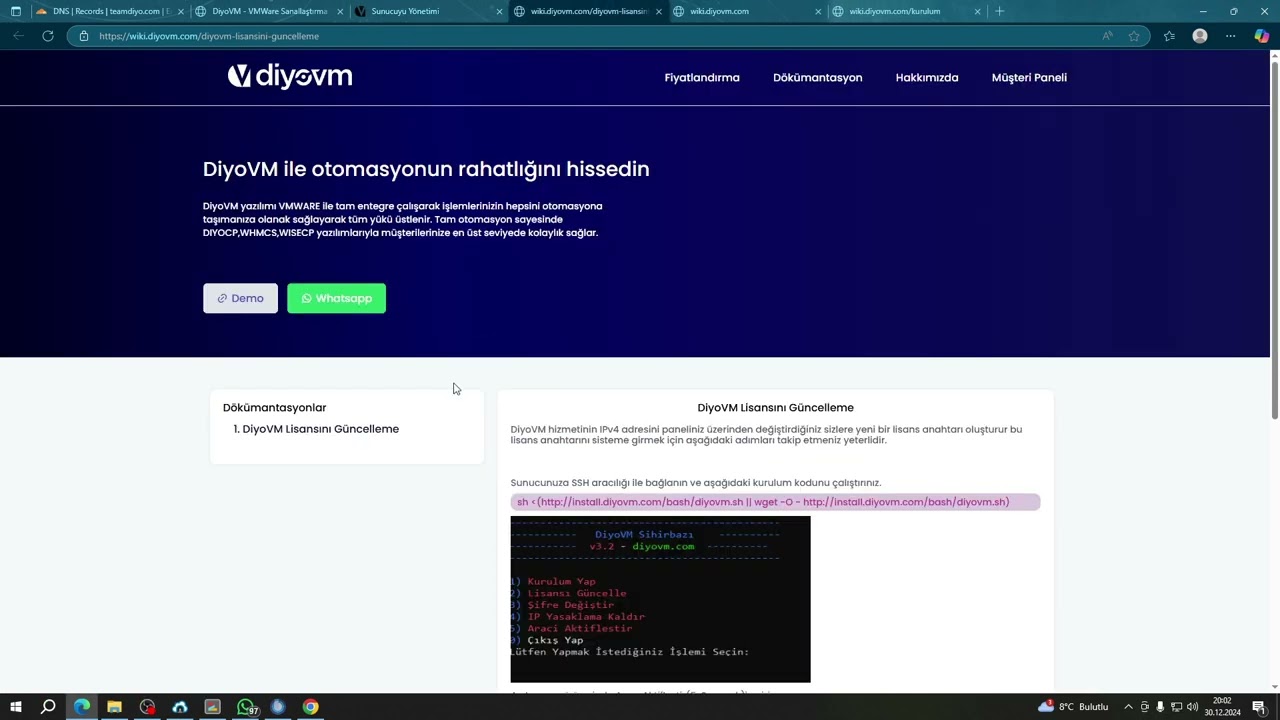This screenshot has height=720, width=1280.
Task: Click the Read aloud icon in address bar
Action: [x=1107, y=36]
